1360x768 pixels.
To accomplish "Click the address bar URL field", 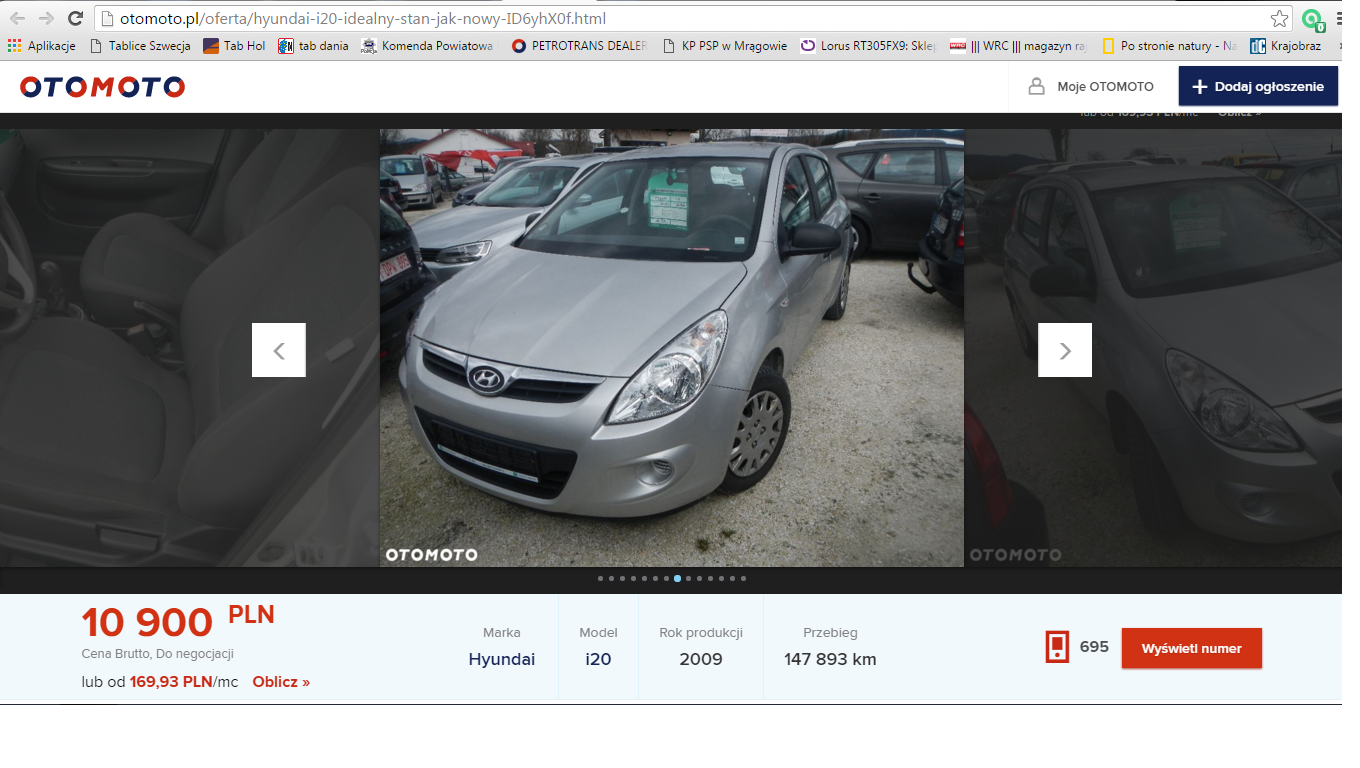I will point(680,19).
